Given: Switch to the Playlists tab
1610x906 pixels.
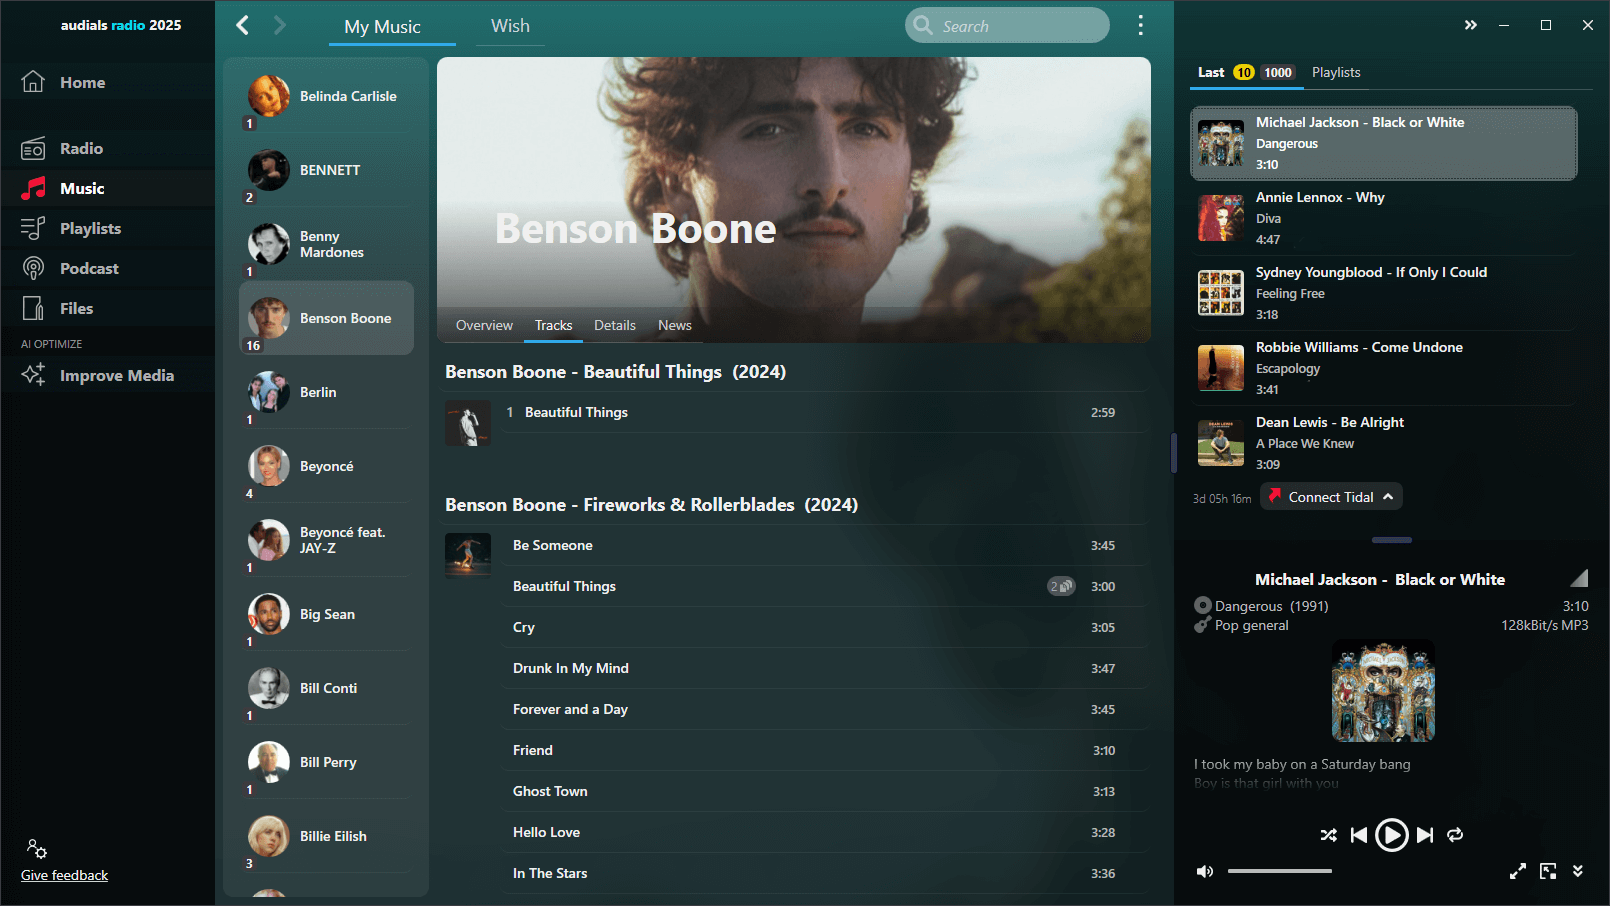Looking at the screenshot, I should 1336,72.
